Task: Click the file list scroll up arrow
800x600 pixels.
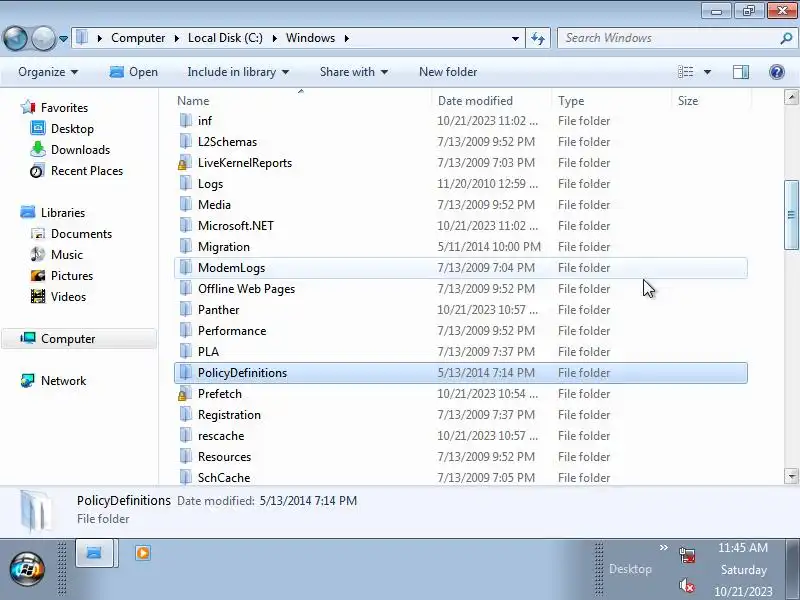Action: [791, 97]
